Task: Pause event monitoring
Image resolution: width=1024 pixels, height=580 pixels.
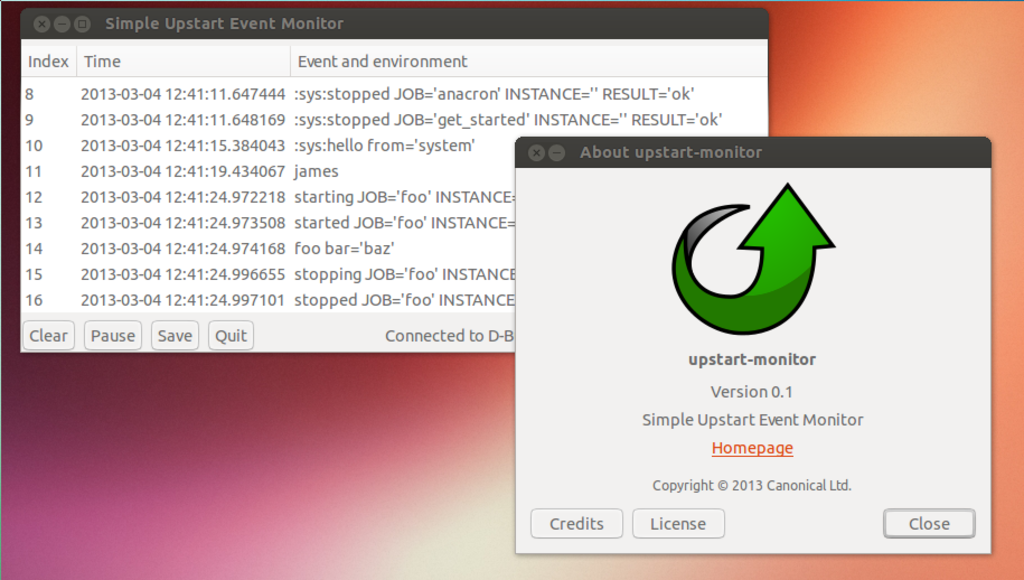Action: pos(112,336)
